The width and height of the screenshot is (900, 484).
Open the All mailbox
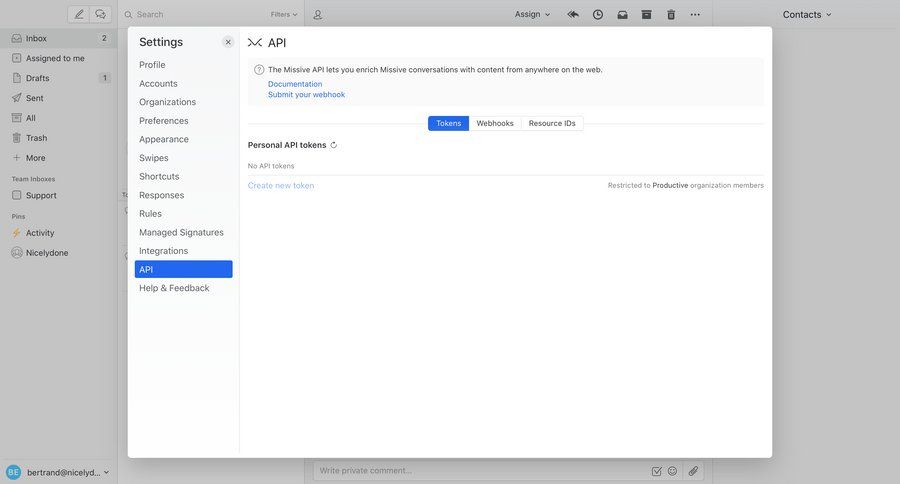tap(59, 118)
